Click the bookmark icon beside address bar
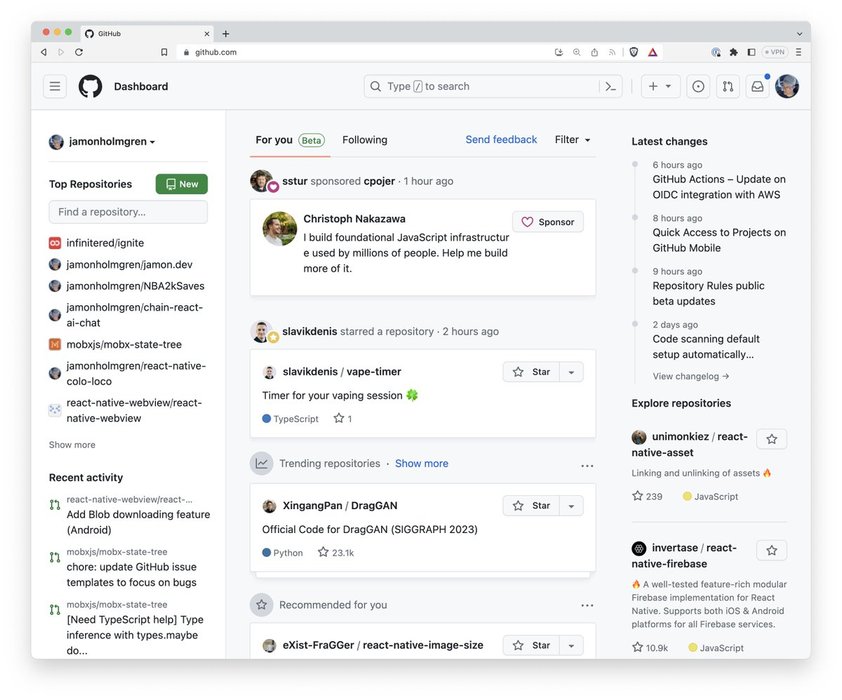Image resolution: width=842 pixels, height=700 pixels. click(x=164, y=52)
